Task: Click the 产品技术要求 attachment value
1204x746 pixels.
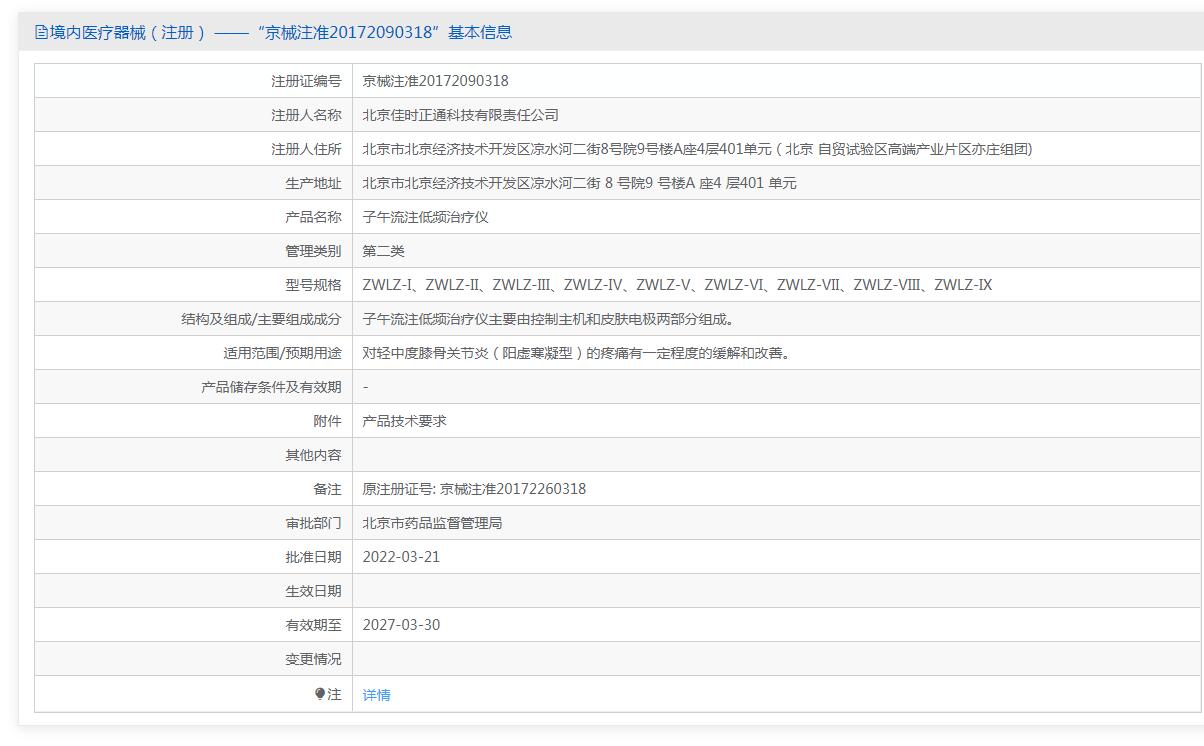Action: [404, 421]
